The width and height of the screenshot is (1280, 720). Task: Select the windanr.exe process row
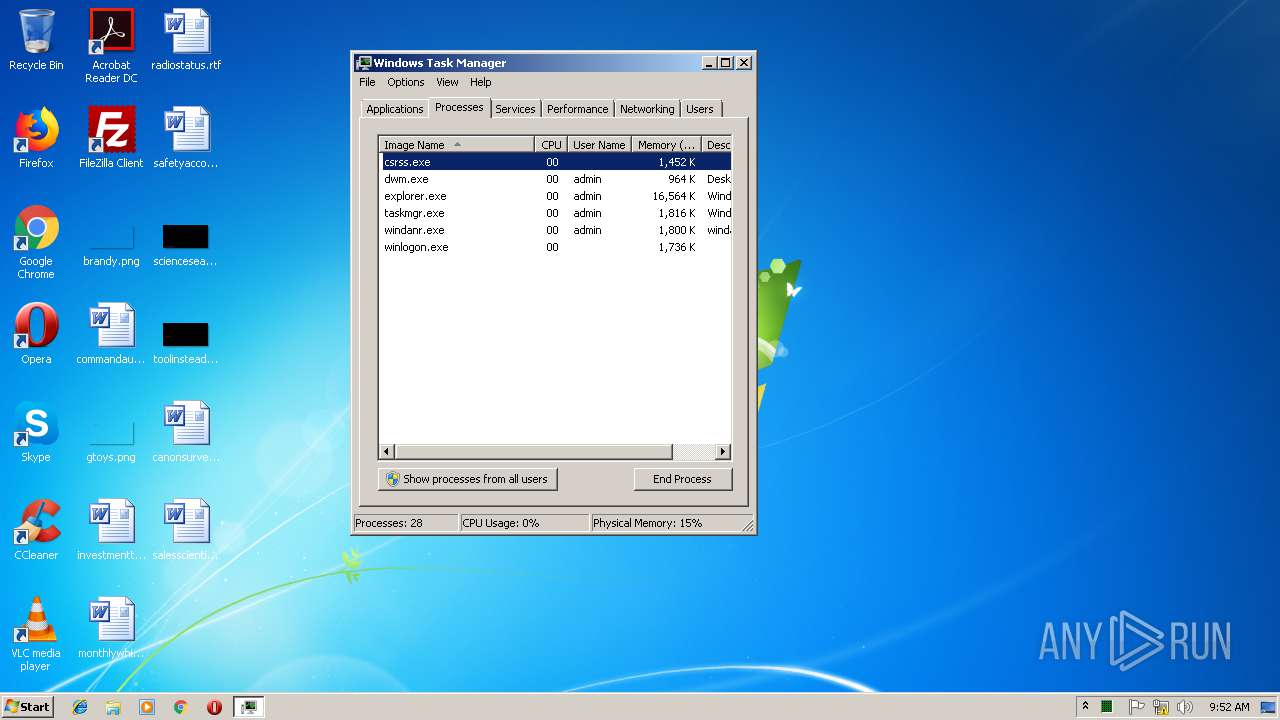pyautogui.click(x=555, y=230)
